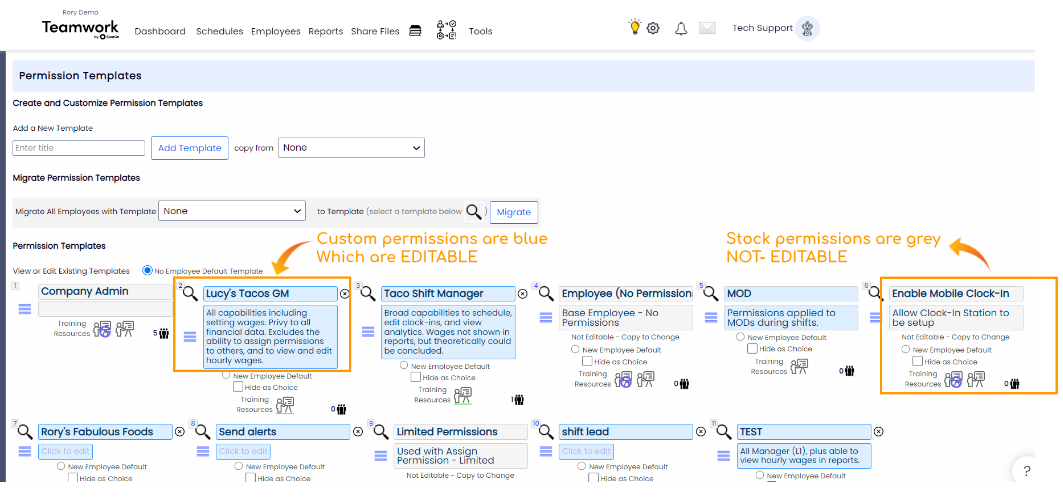Open Company Admin training video resource icon
The image size is (1063, 501).
(x=102, y=329)
